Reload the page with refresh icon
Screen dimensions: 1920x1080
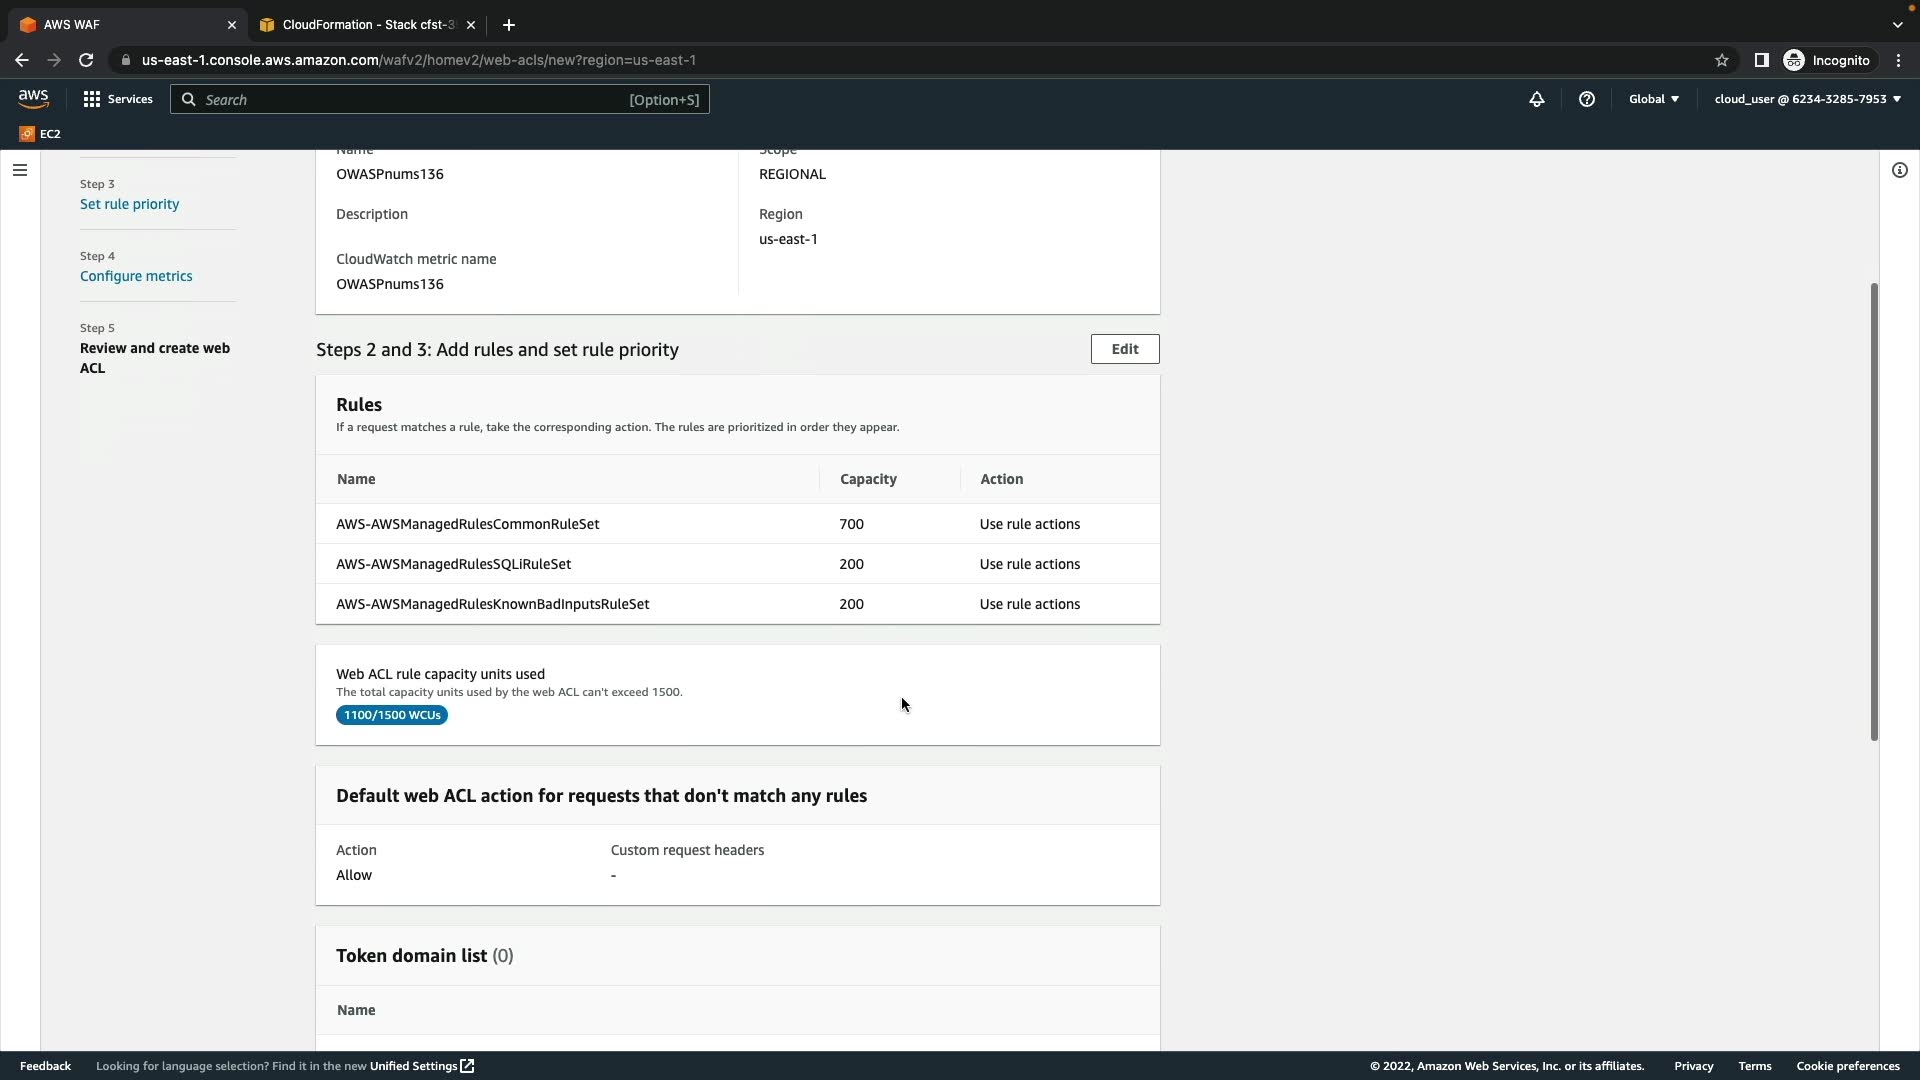point(86,60)
